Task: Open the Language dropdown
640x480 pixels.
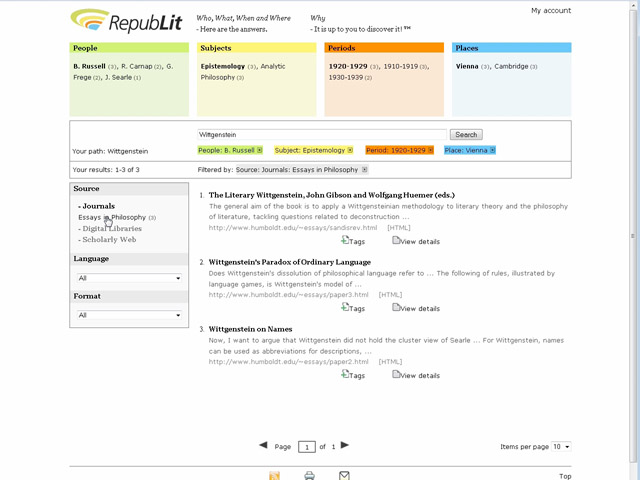Action: pyautogui.click(x=129, y=278)
